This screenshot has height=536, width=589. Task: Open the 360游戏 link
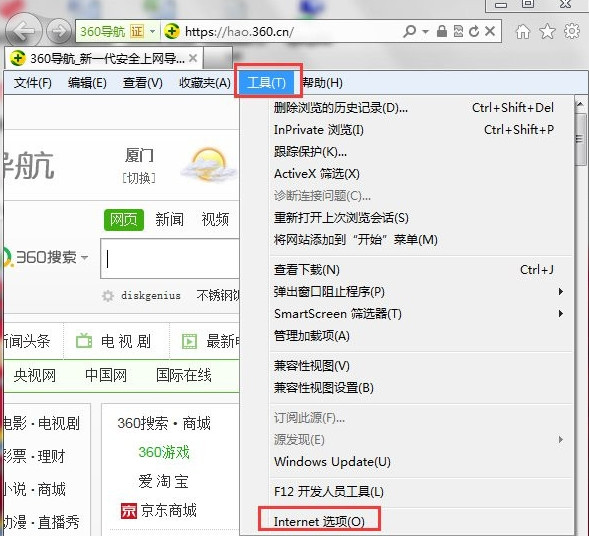164,452
